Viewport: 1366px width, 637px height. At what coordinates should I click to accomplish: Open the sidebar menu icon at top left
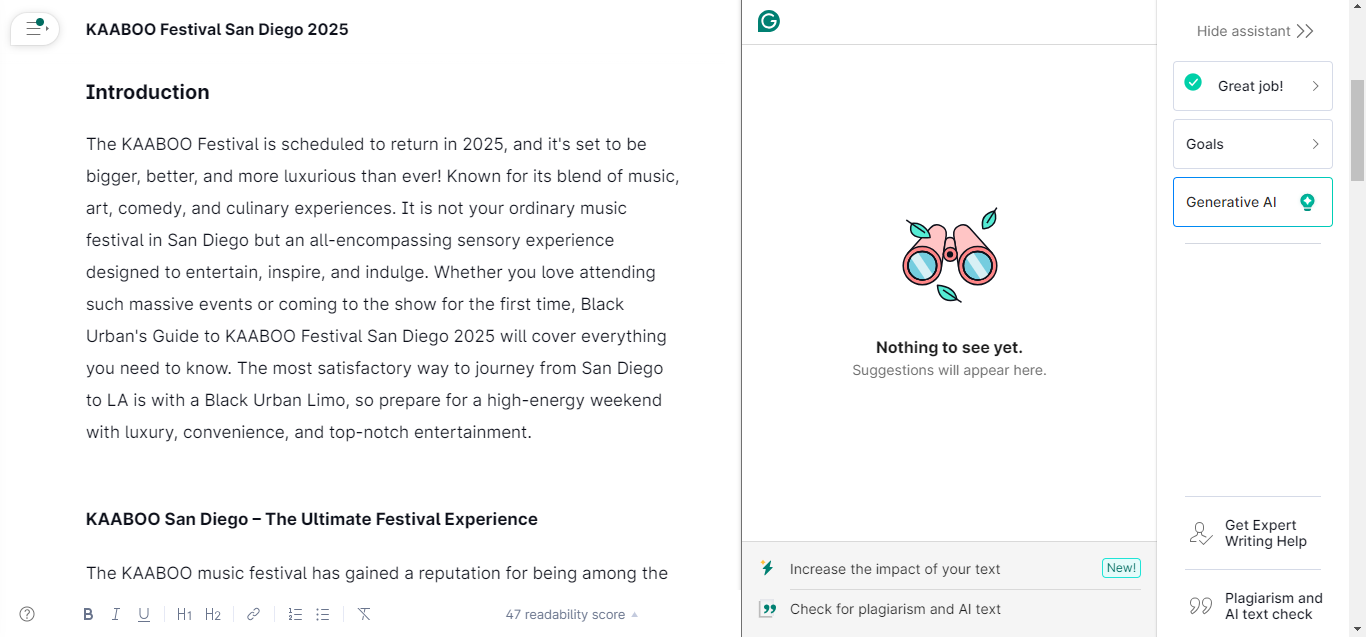click(x=36, y=29)
